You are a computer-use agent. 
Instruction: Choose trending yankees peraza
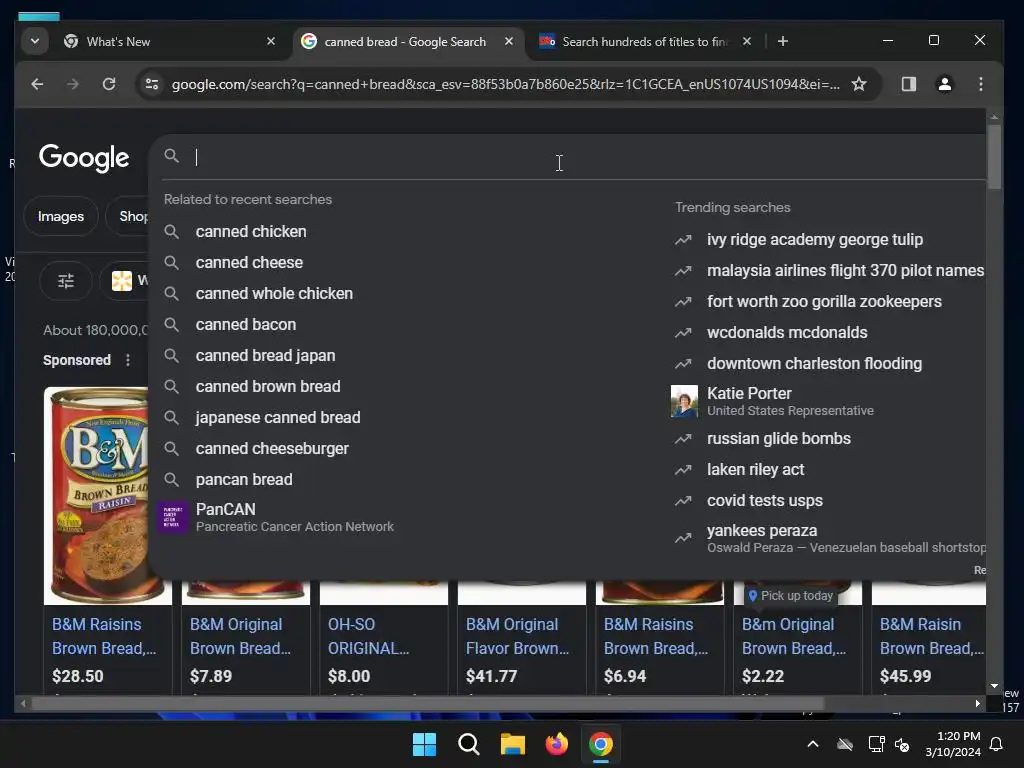[x=829, y=538]
